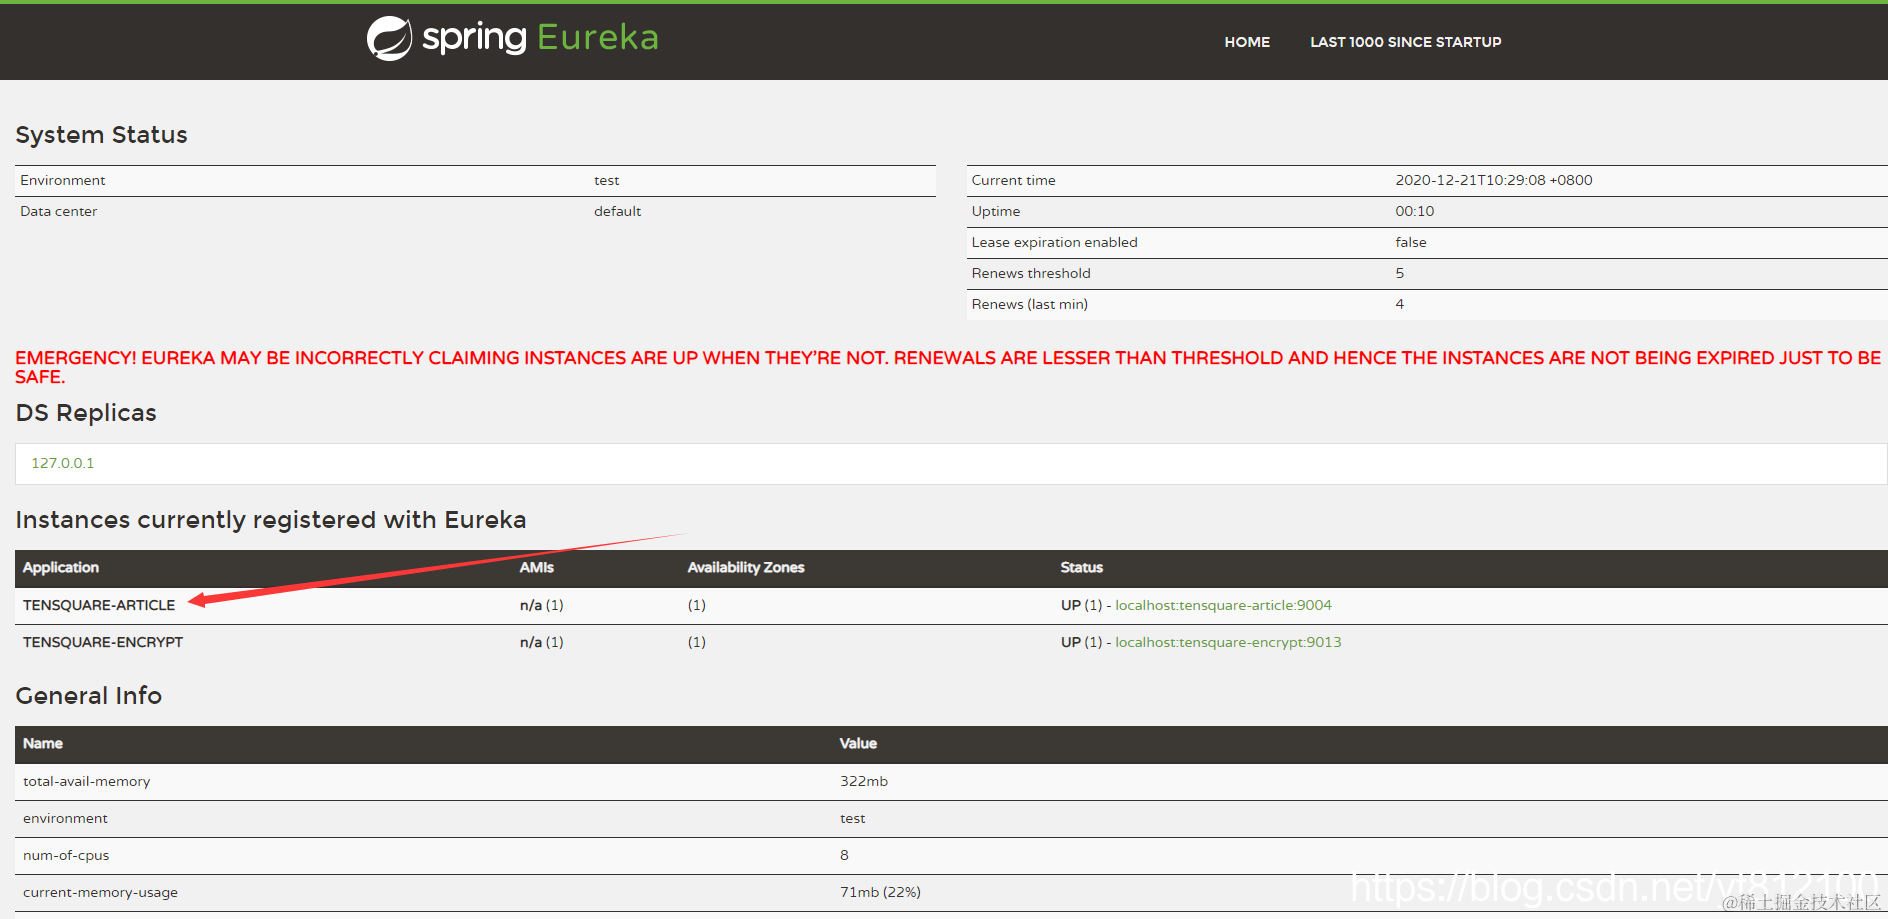1888x919 pixels.
Task: Select the false lease expiration value
Action: pos(1410,242)
